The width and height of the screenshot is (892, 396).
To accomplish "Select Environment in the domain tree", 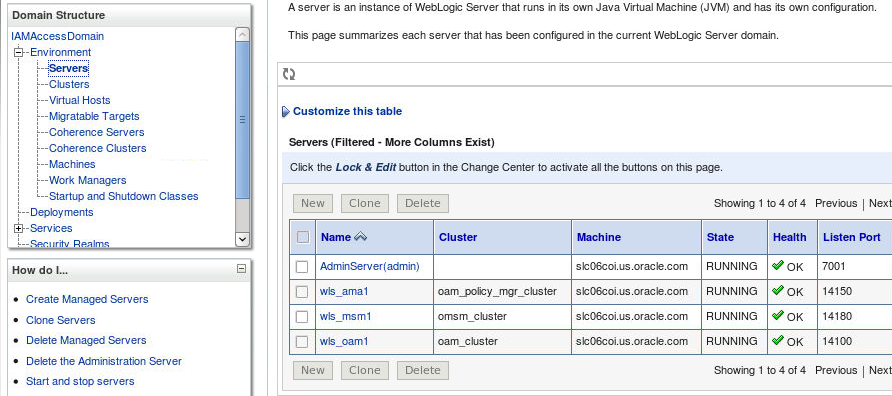I will coord(60,52).
